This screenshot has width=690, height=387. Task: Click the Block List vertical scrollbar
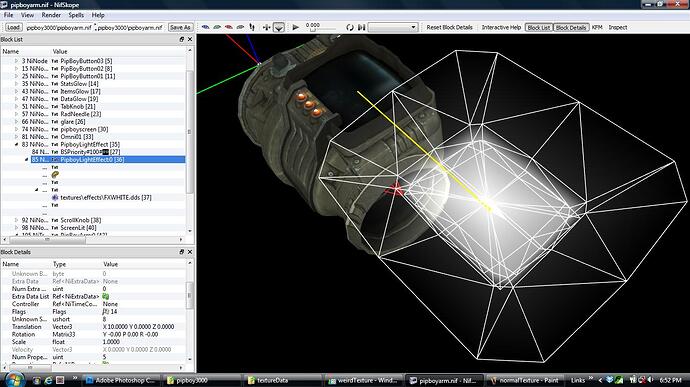click(190, 132)
